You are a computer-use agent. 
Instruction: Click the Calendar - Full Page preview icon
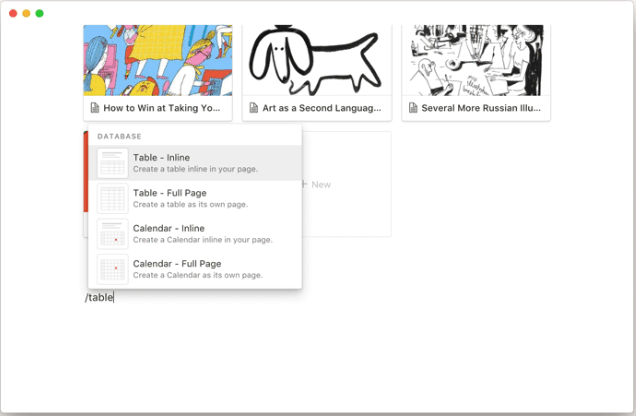coord(112,269)
